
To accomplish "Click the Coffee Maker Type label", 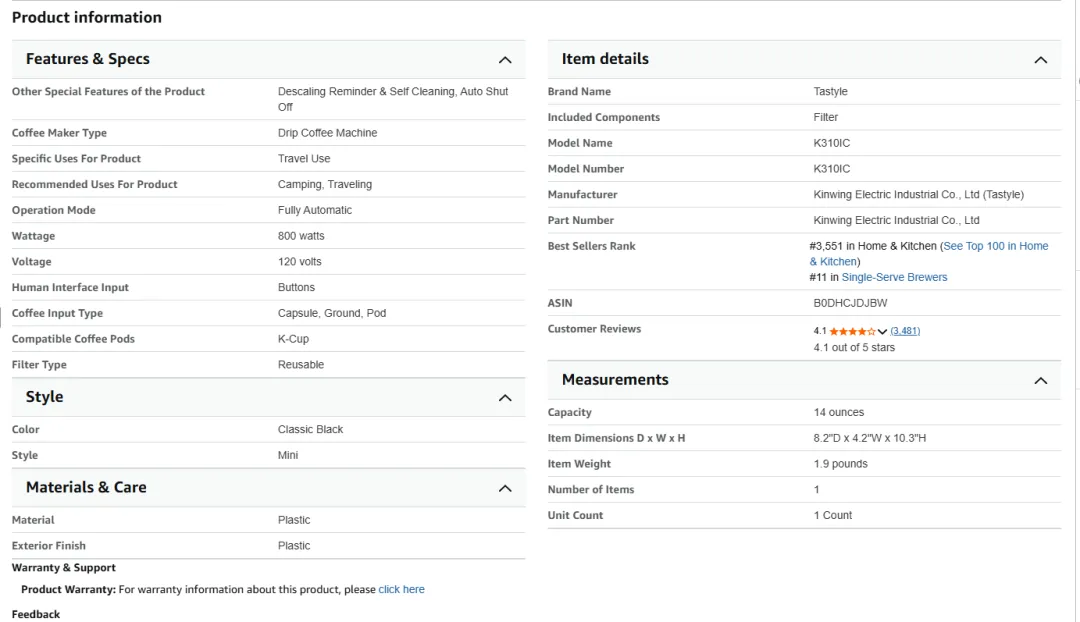I will click(x=59, y=133).
